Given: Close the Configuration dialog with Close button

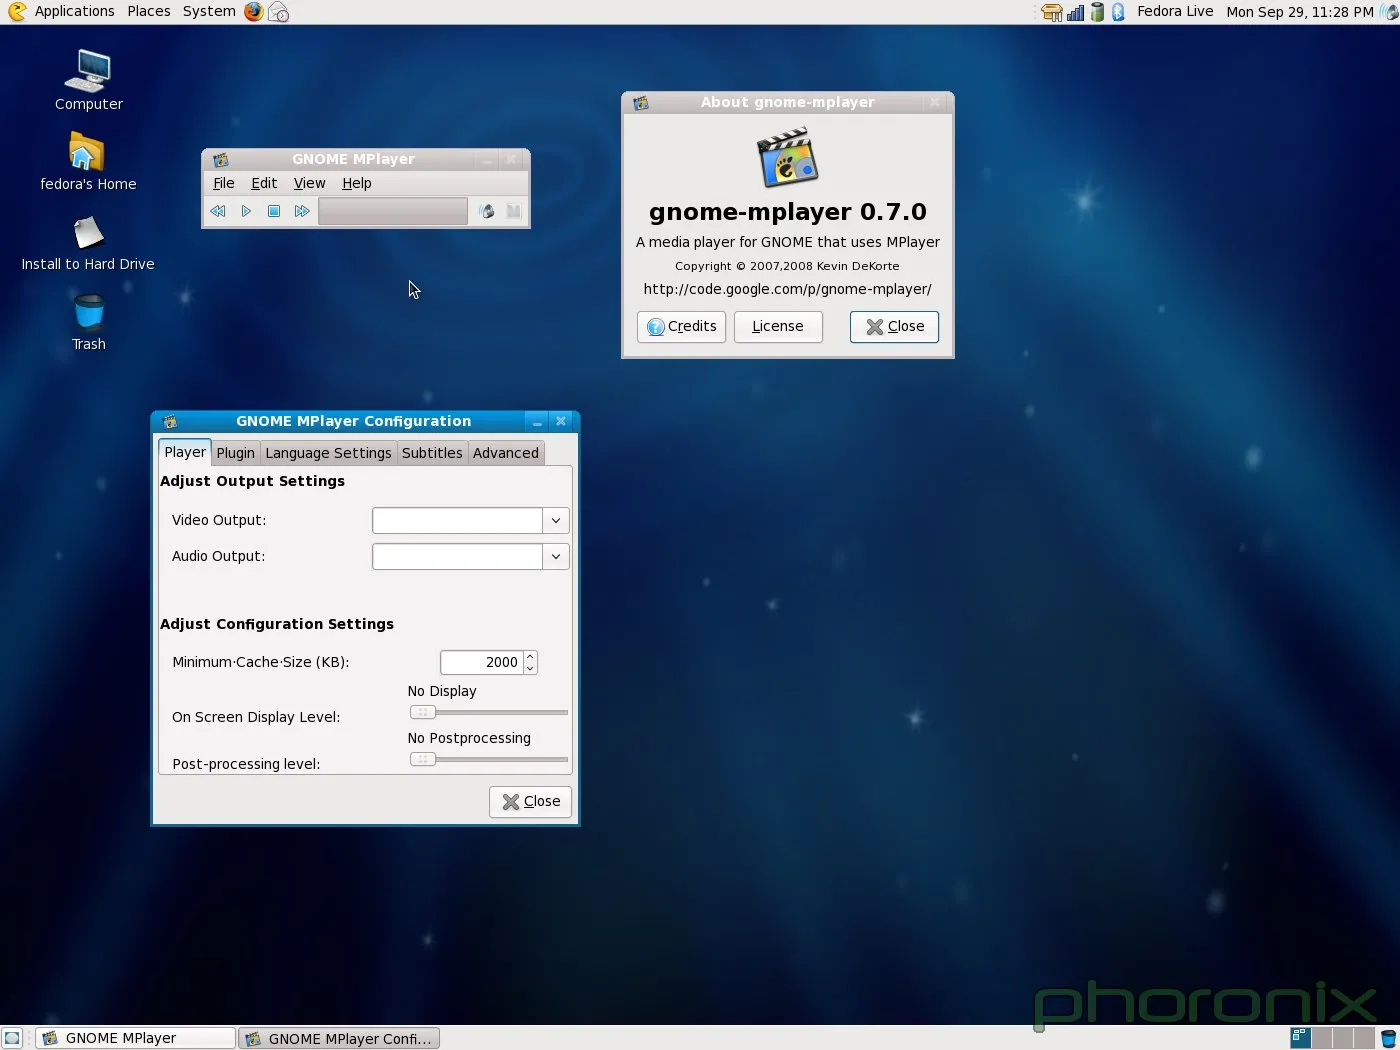Looking at the screenshot, I should (x=530, y=801).
